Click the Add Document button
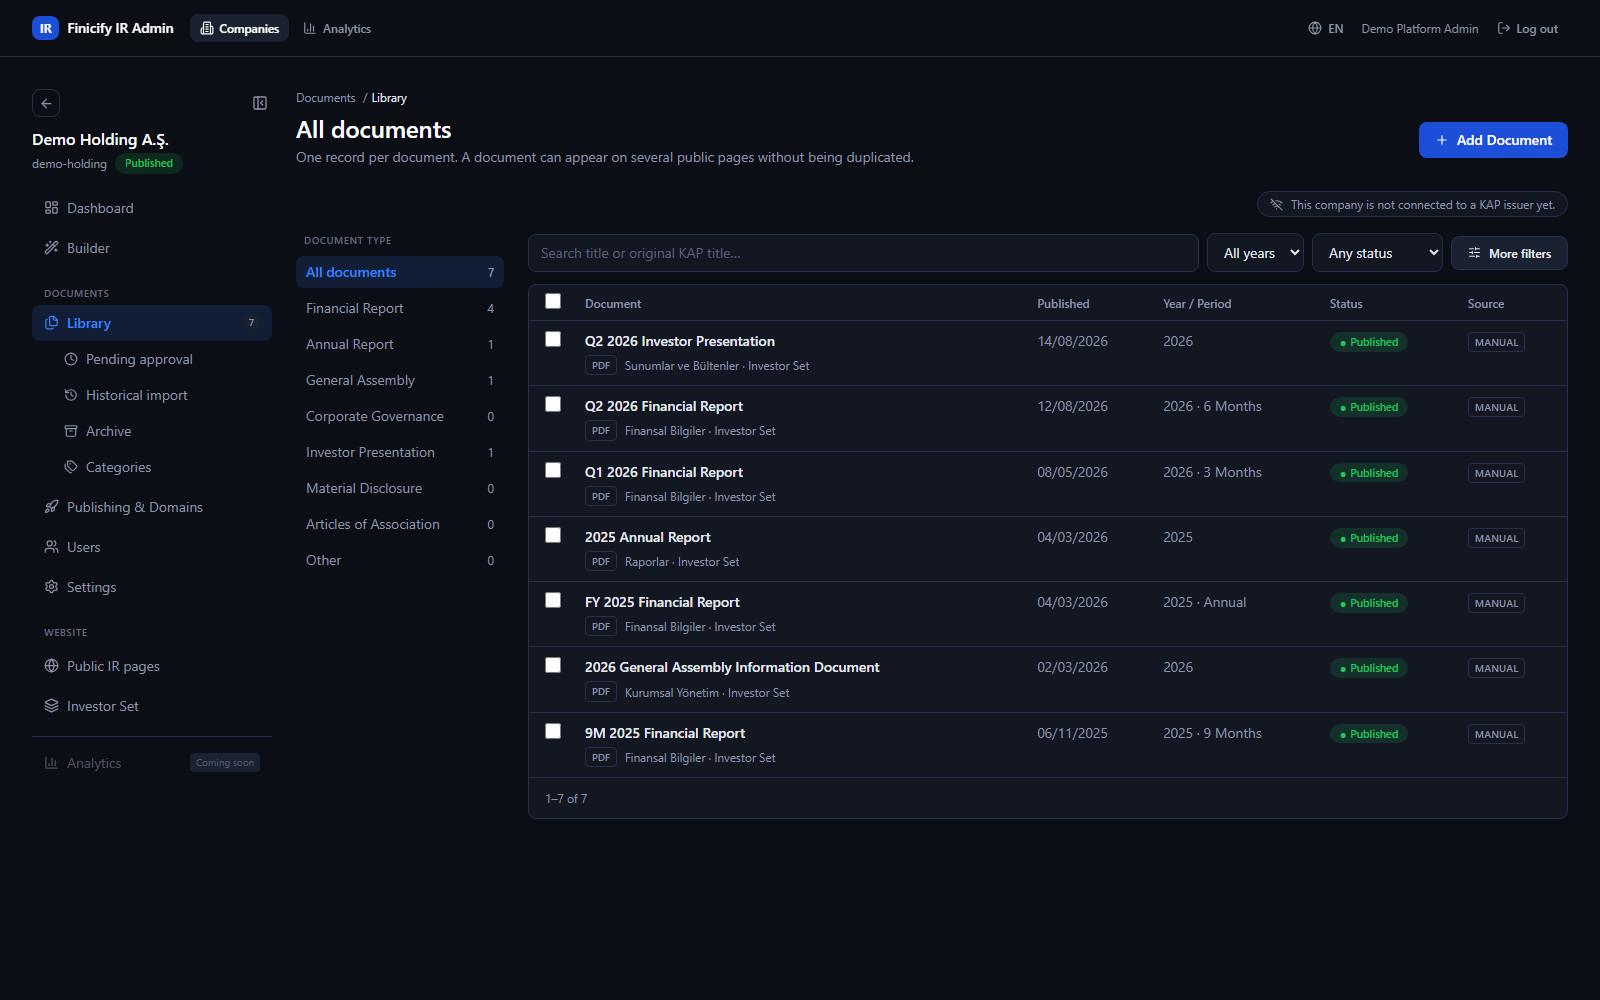The image size is (1600, 1000). point(1493,140)
